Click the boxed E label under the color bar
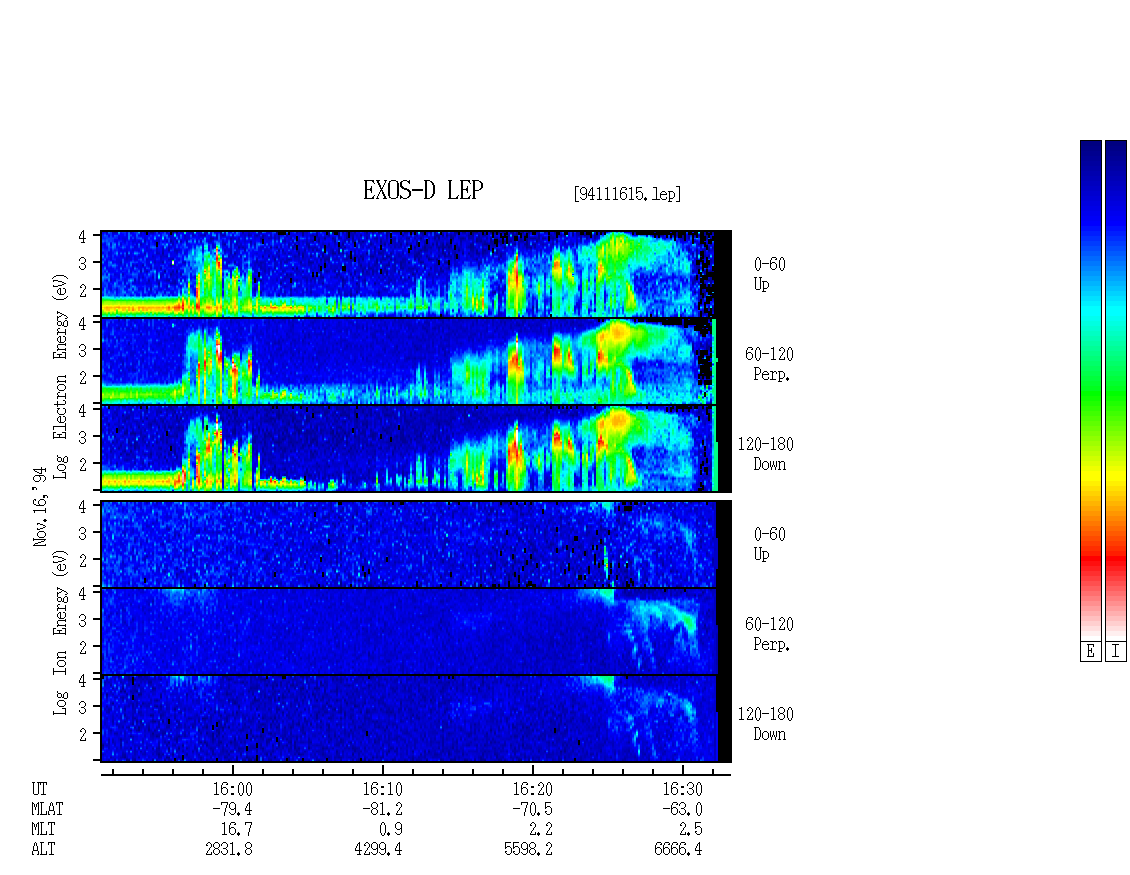This screenshot has height=875, width=1130. pyautogui.click(x=1090, y=651)
